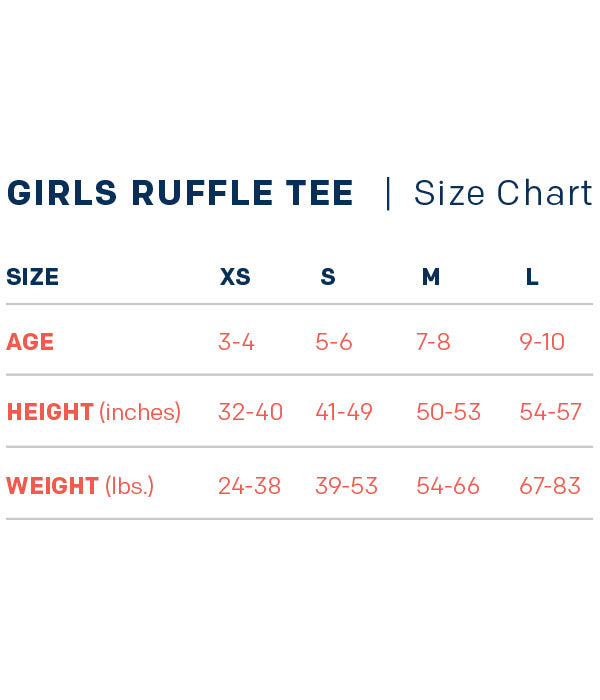The width and height of the screenshot is (600, 700).
Task: Click the Size Chart heading text
Action: point(503,193)
